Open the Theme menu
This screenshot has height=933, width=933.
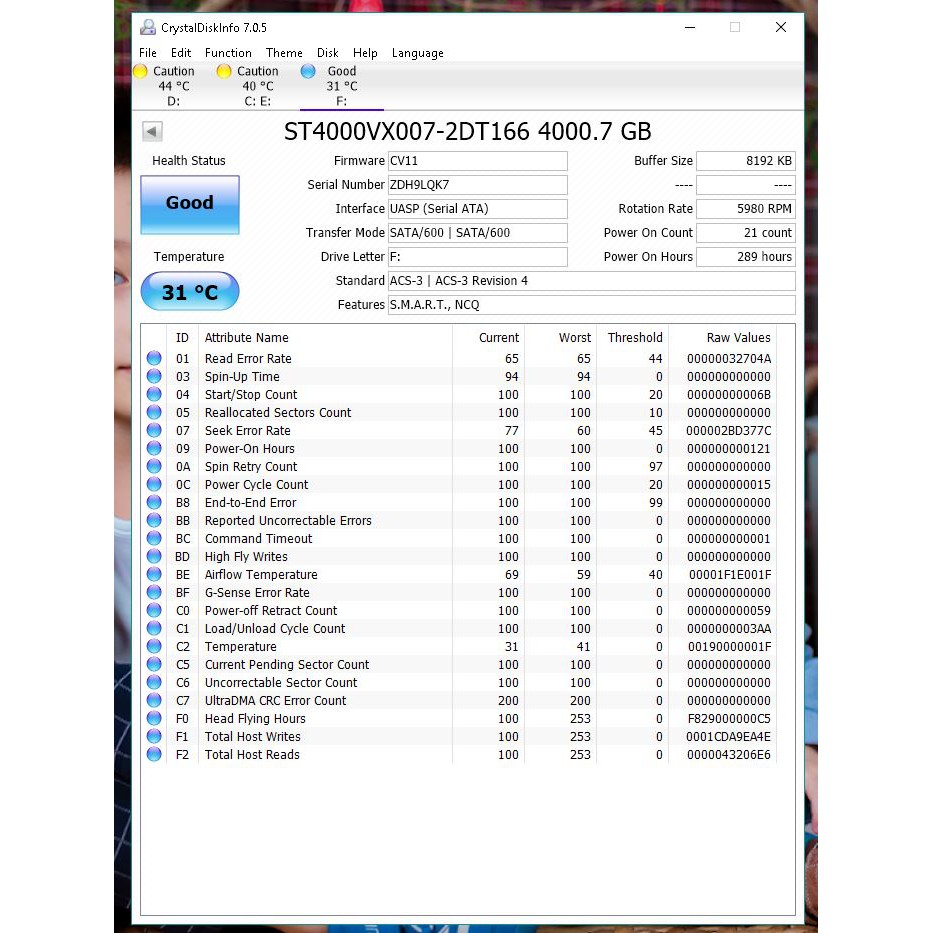284,53
